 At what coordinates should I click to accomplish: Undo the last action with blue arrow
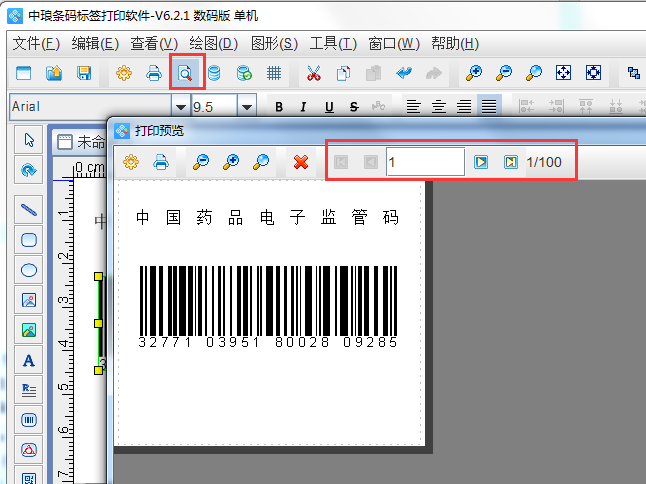click(x=404, y=73)
